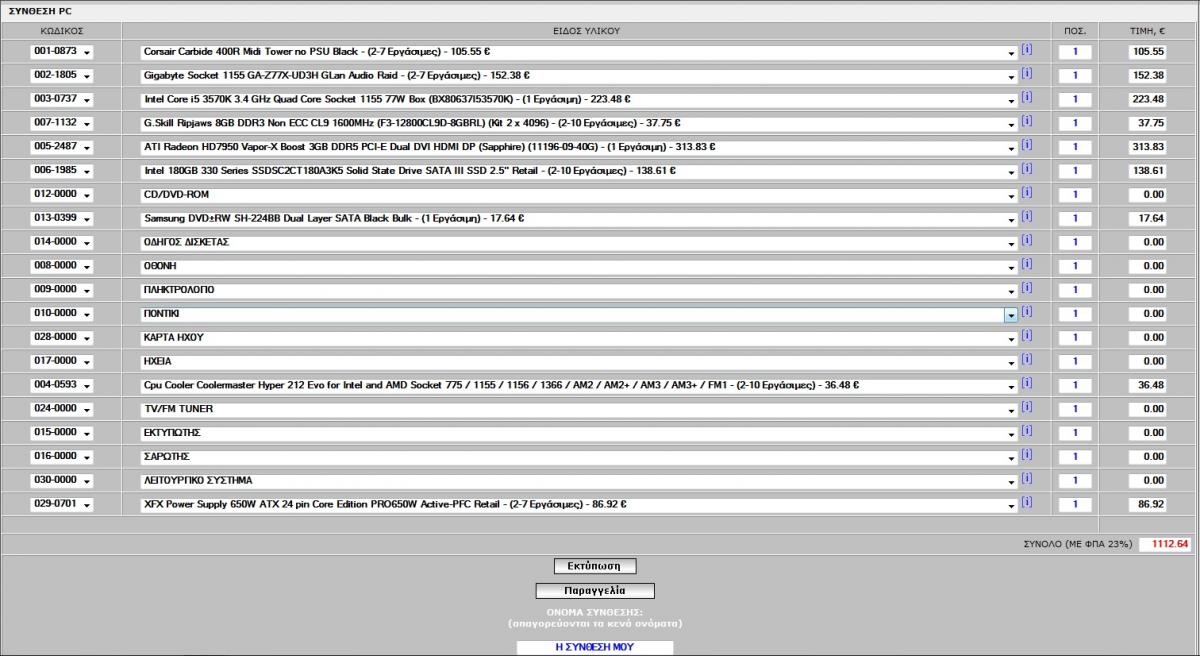Open info icon for ΛΕΙΤΟΥΡΓΙΚΟ ΣΥΣΤΗΜΑ row

(1026, 479)
